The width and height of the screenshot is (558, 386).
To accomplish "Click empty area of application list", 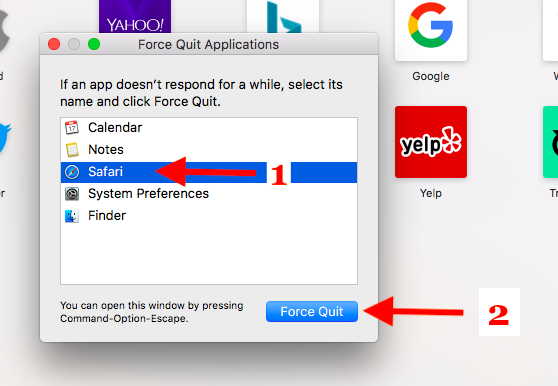I will pos(209,255).
